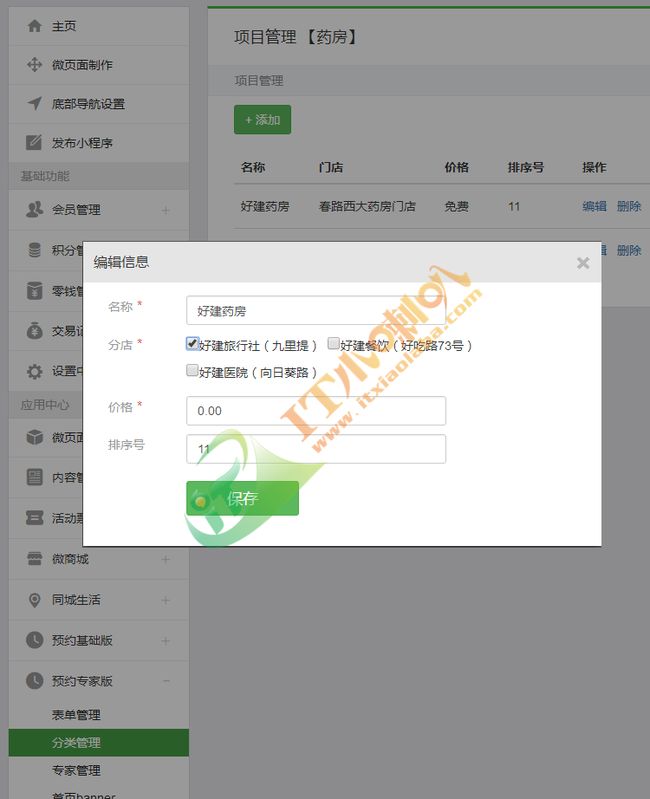
Task: Click the 项目管理 breadcrumb text
Action: coord(259,81)
